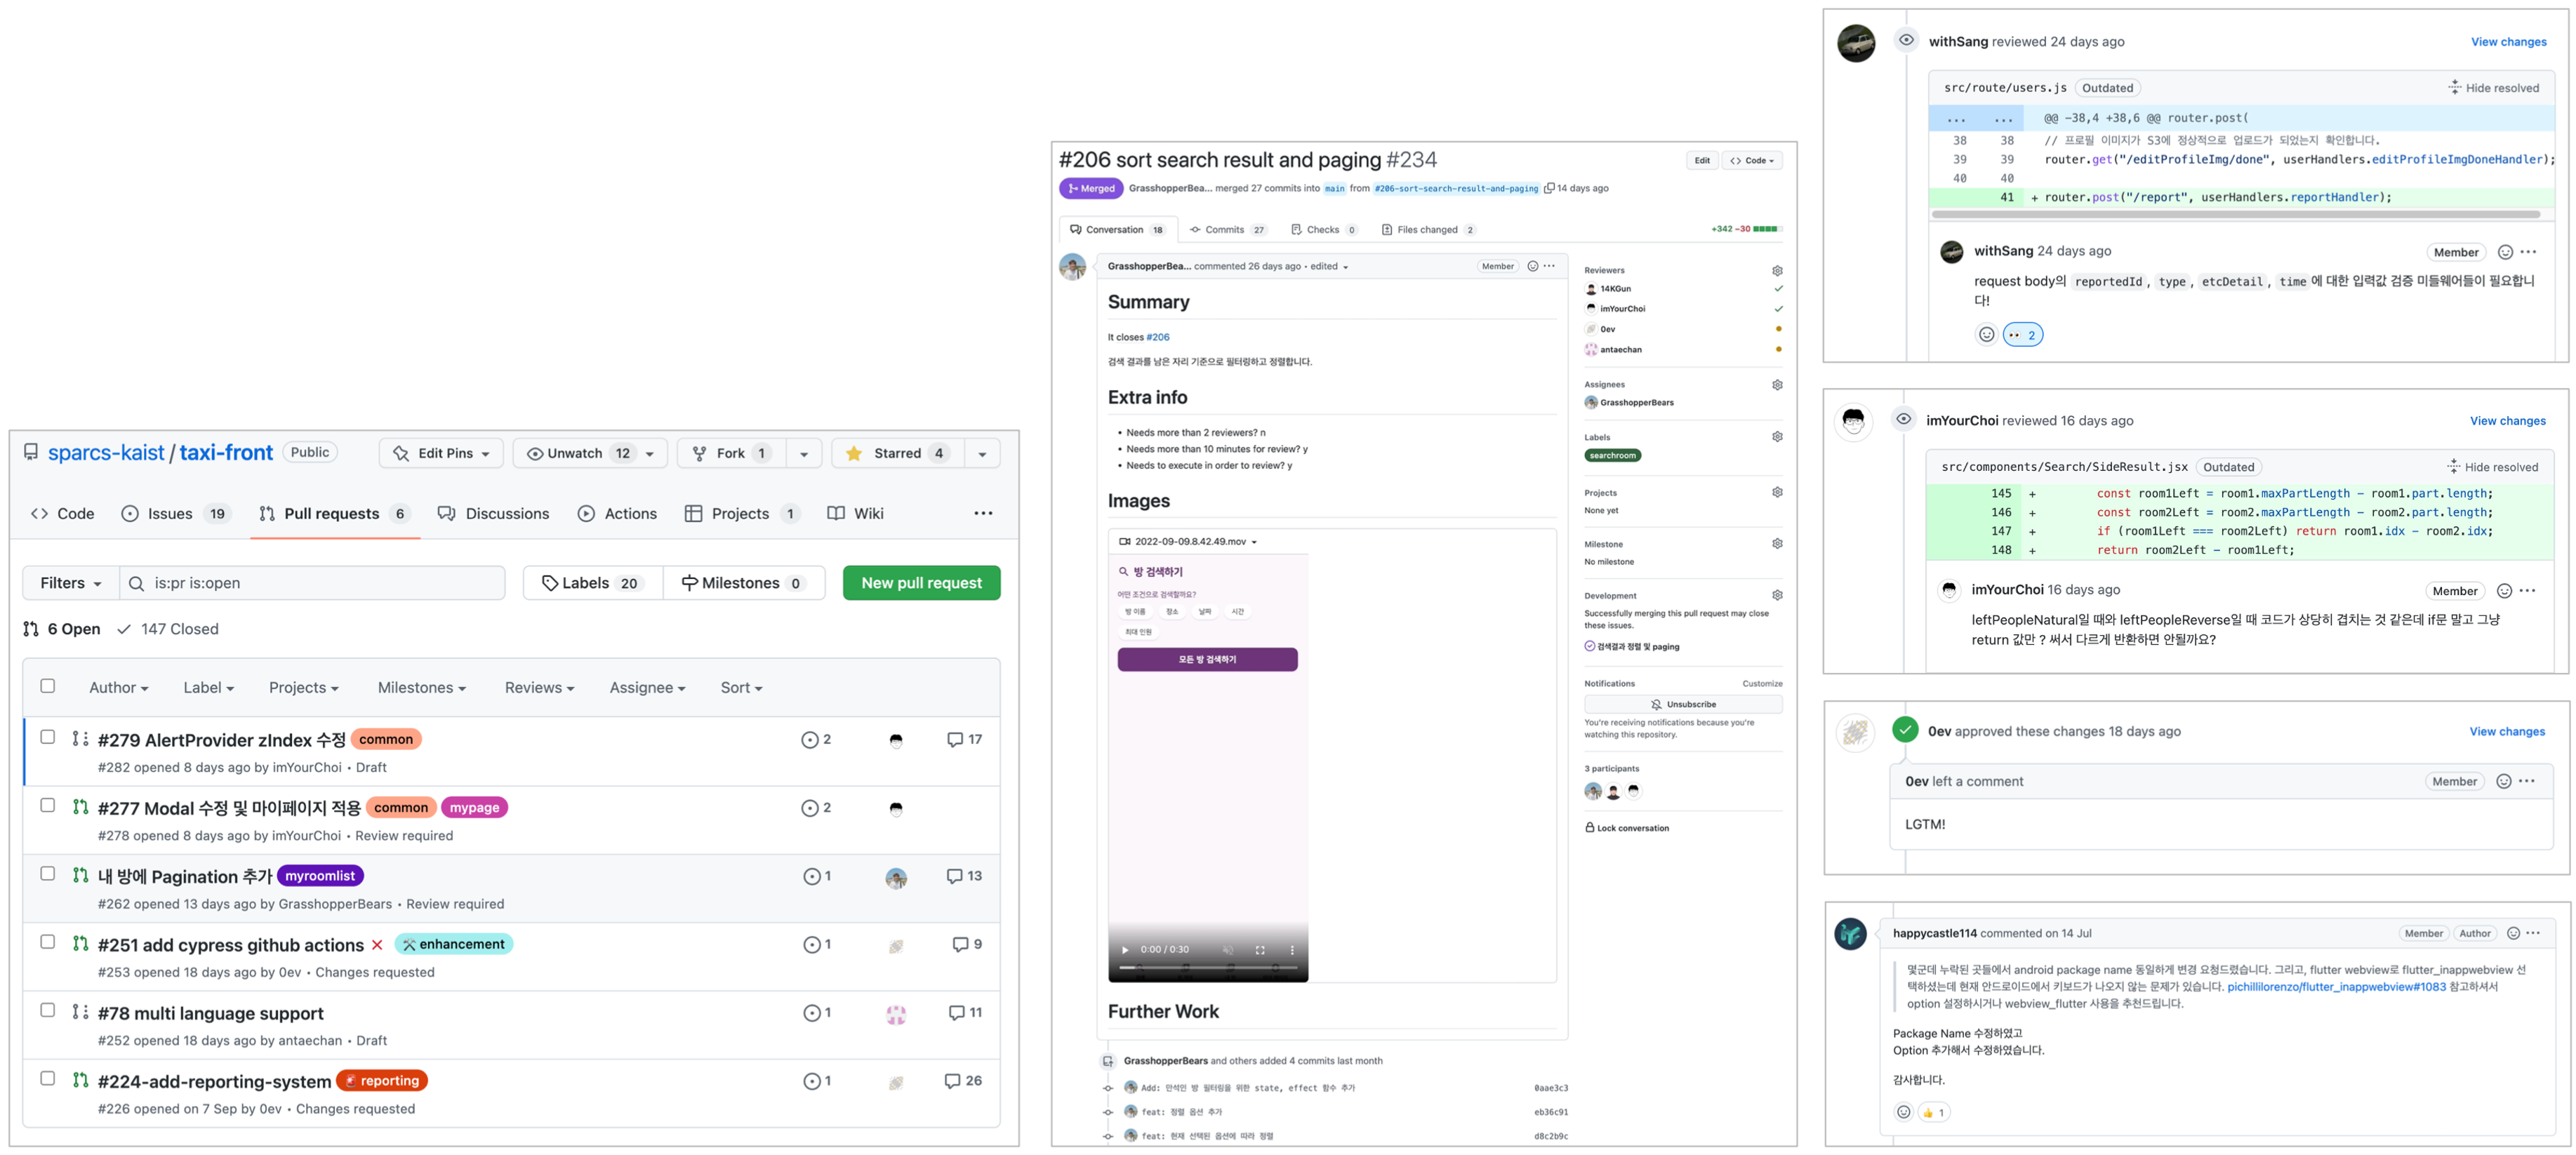Open the Code dropdown on PR #234

(x=1752, y=161)
